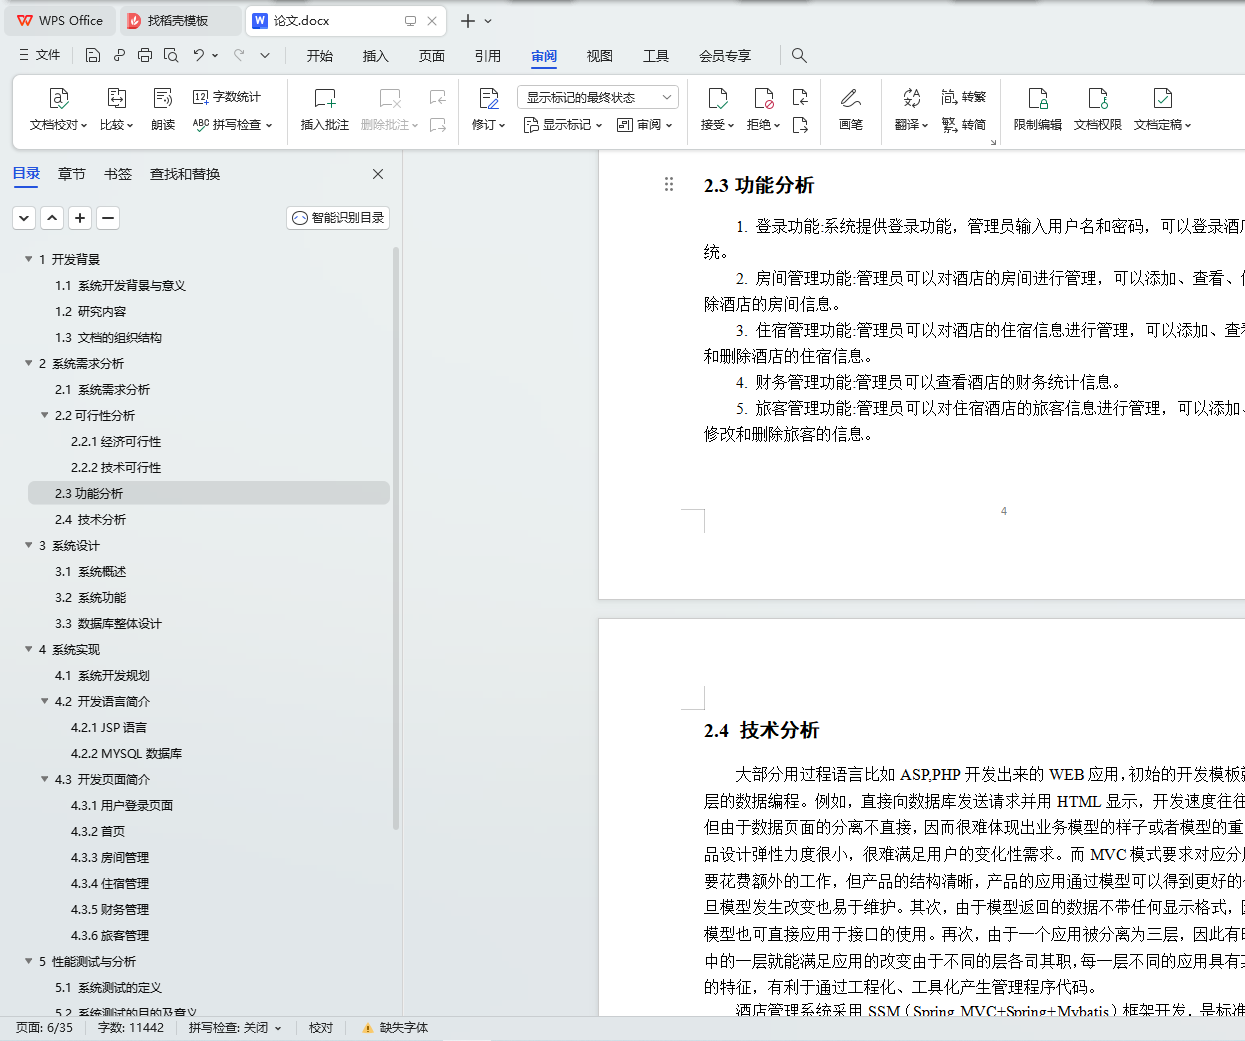The image size is (1245, 1041).
Task: Expand the ribbon group dialog launcher arrow
Action: (x=993, y=142)
